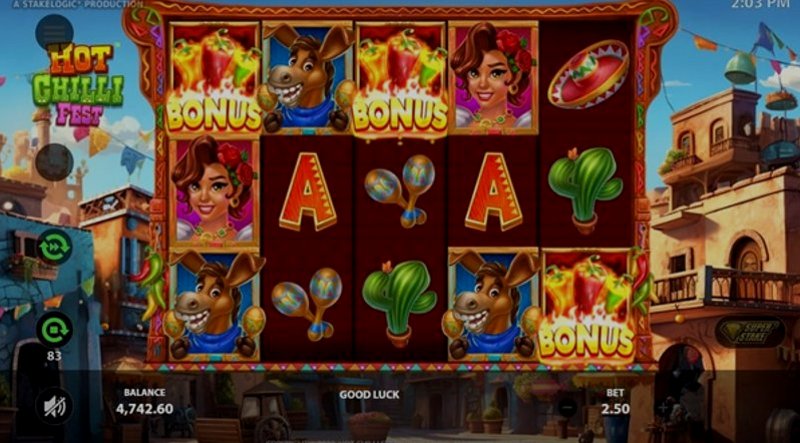
Task: Click the Bet value 2.50
Action: (x=615, y=409)
